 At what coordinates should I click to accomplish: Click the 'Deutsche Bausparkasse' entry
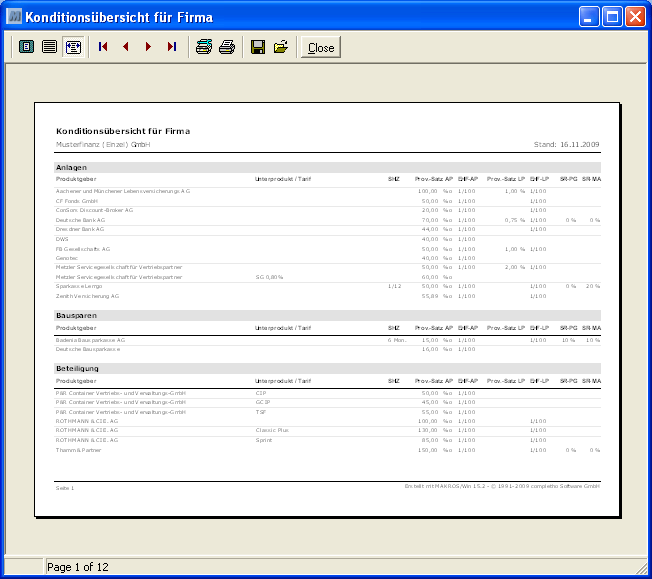88,349
